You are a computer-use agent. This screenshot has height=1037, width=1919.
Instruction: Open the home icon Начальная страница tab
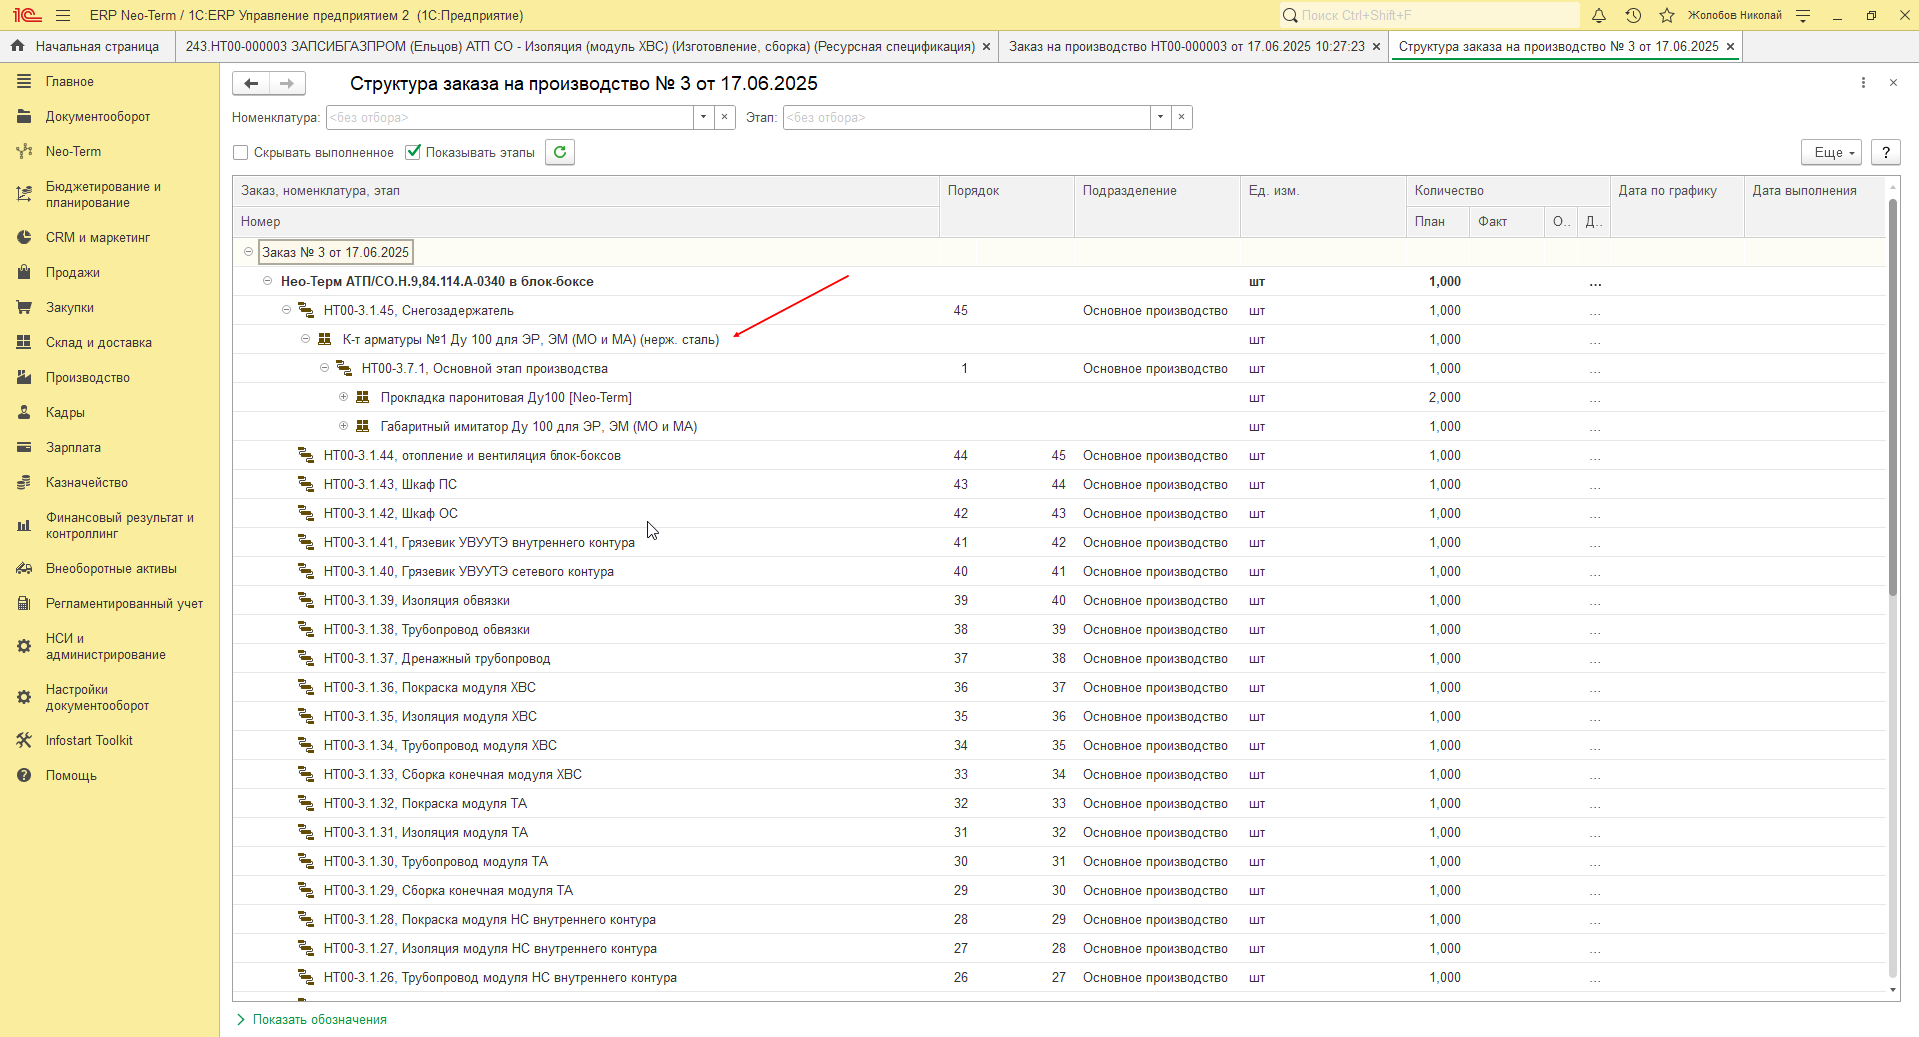[x=87, y=47]
